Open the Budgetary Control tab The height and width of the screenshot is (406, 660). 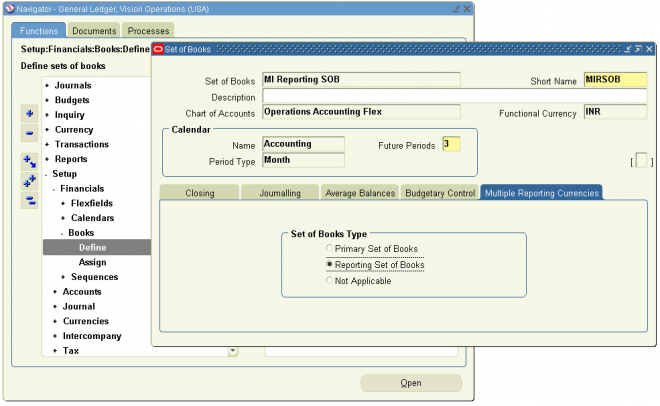[440, 193]
